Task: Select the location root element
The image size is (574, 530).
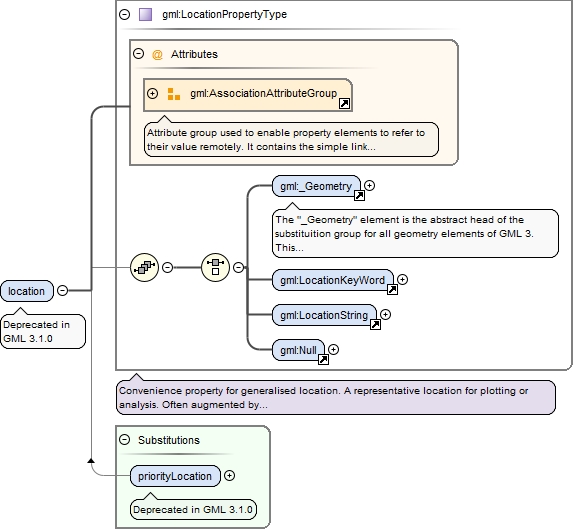Action: coord(27,291)
